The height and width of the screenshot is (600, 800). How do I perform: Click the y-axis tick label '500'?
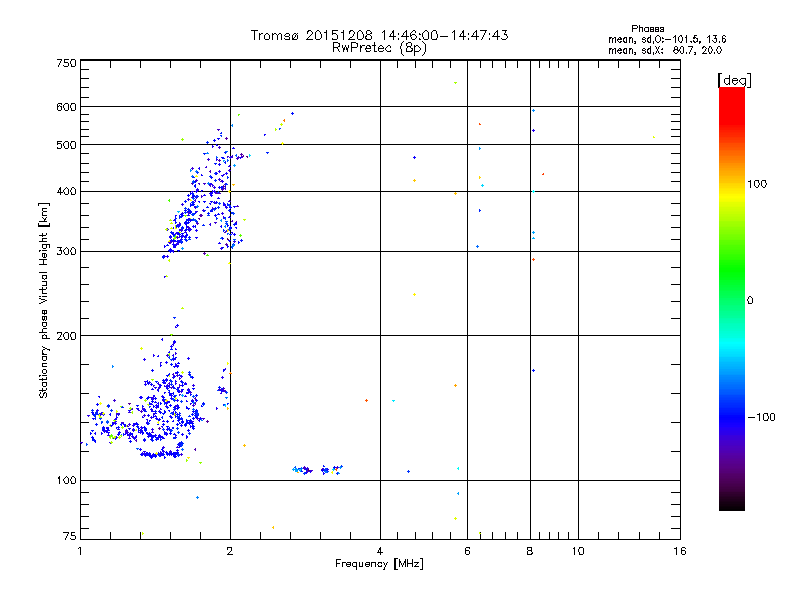[x=66, y=145]
